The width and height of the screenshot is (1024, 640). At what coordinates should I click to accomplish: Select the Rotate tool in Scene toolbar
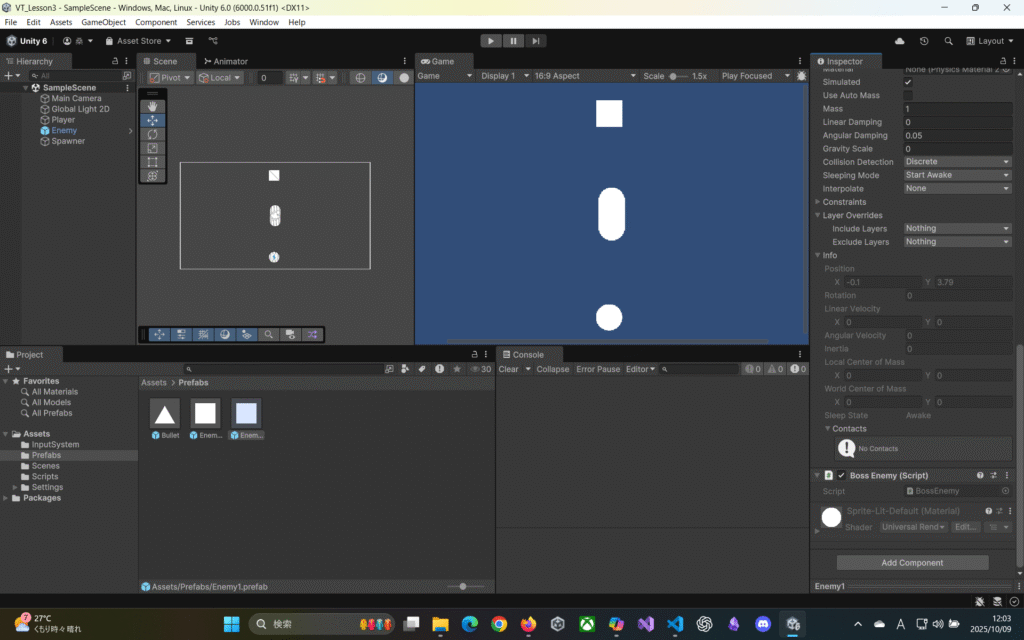coord(152,134)
